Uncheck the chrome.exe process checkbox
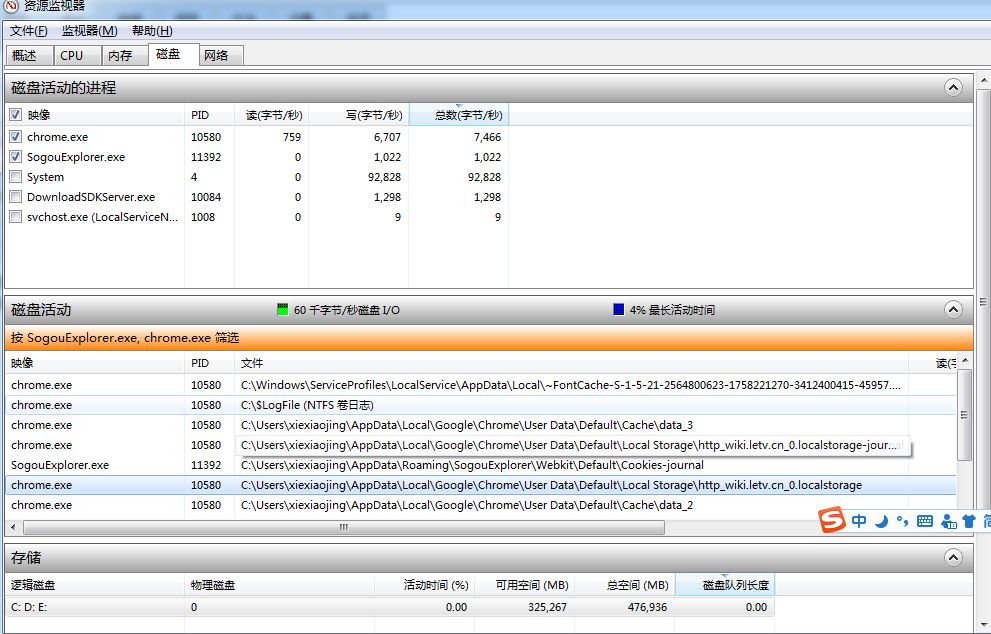Viewport: 991px width, 634px height. tap(16, 137)
